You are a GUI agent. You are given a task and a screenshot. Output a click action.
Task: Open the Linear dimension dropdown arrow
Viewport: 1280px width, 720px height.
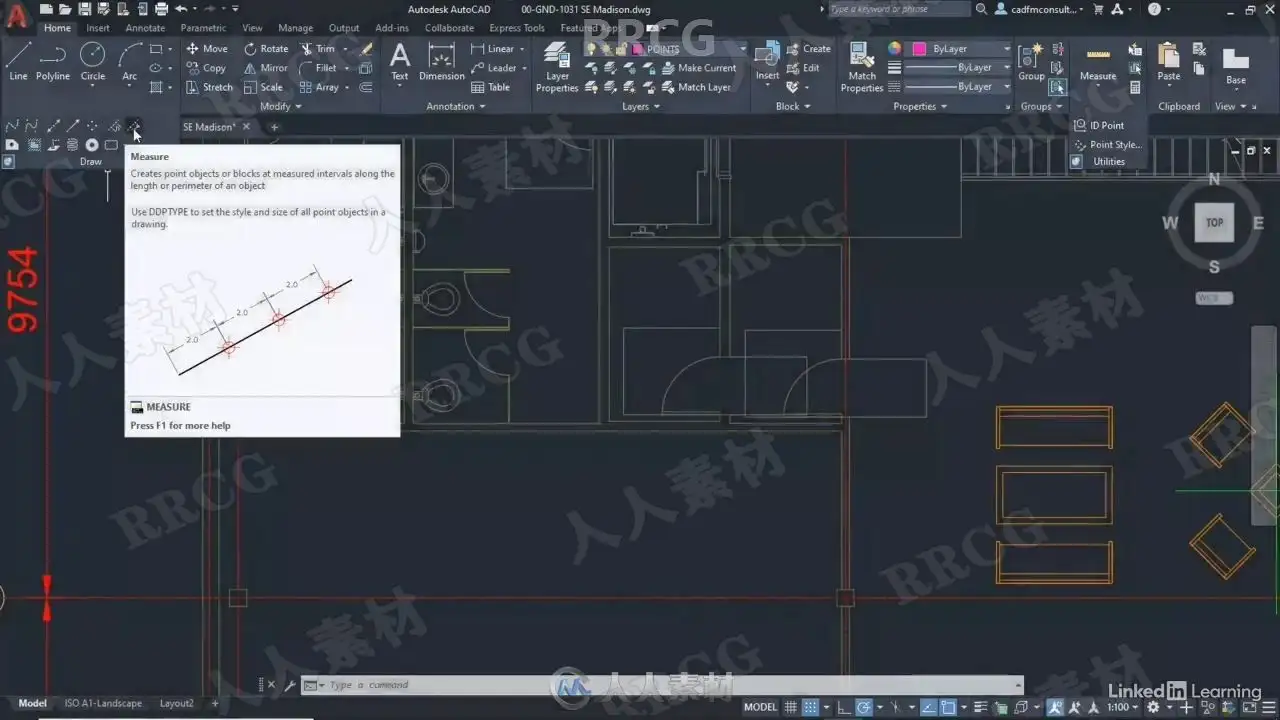522,49
